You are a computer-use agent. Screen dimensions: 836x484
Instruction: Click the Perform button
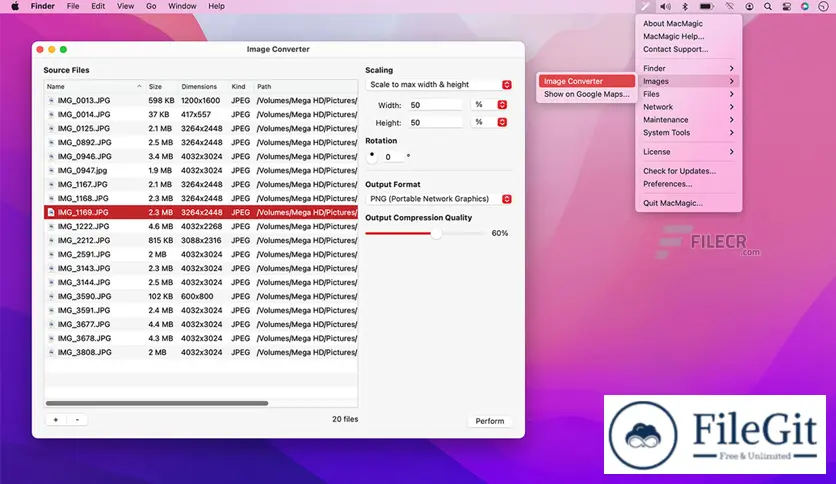(489, 421)
